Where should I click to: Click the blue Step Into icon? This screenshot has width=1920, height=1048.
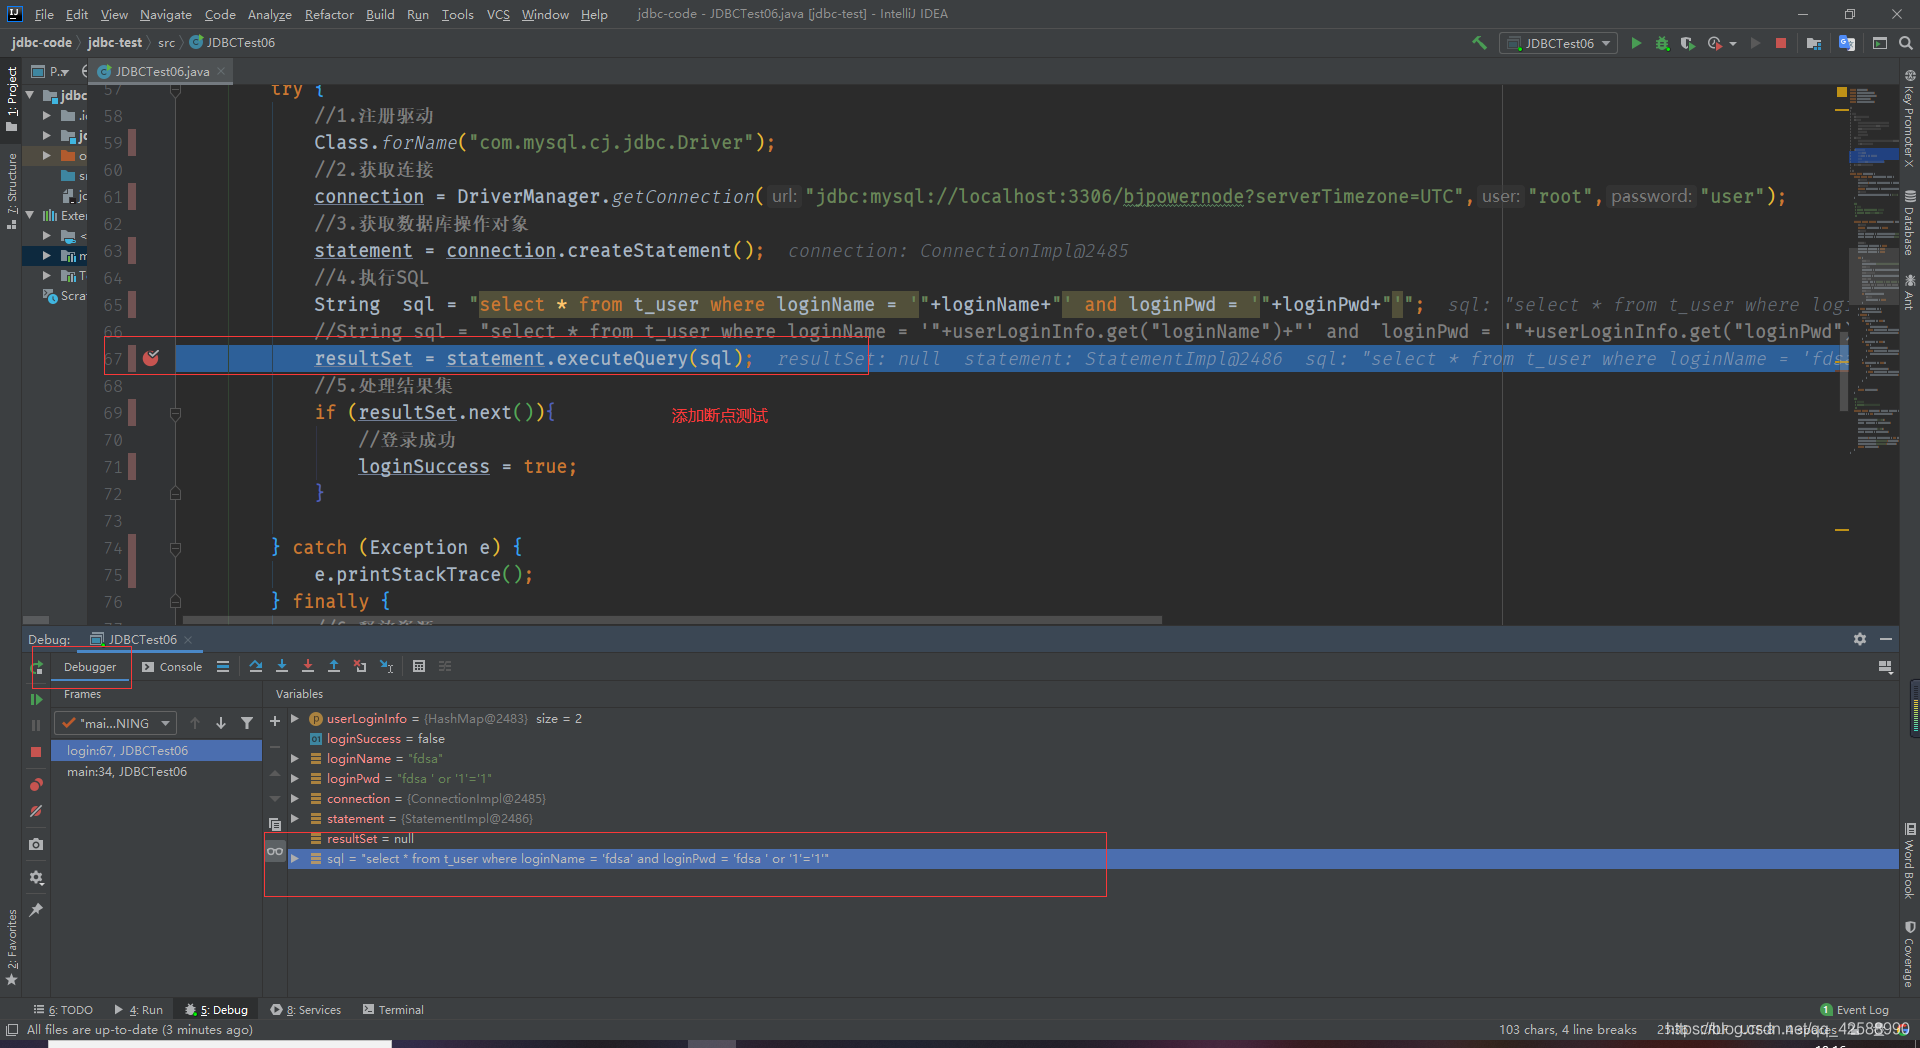[x=282, y=666]
